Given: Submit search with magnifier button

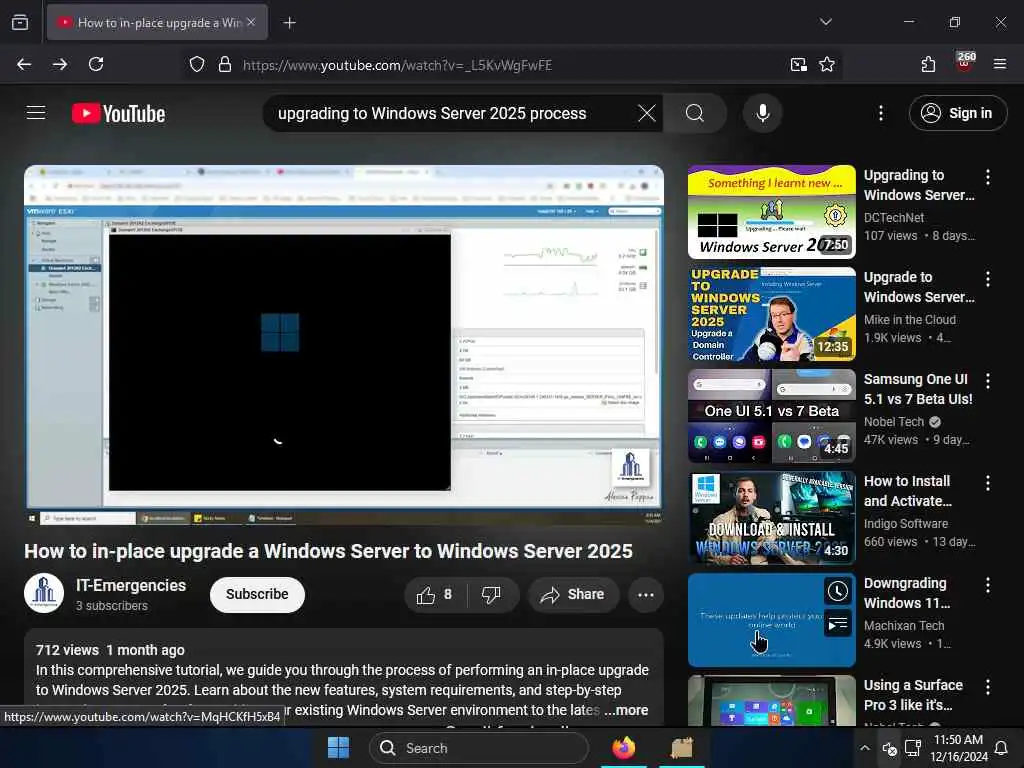Looking at the screenshot, I should point(695,113).
